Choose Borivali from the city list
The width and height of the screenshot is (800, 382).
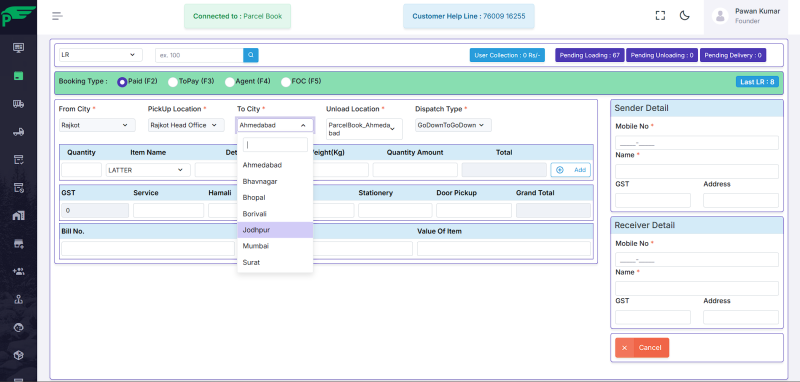pos(275,214)
